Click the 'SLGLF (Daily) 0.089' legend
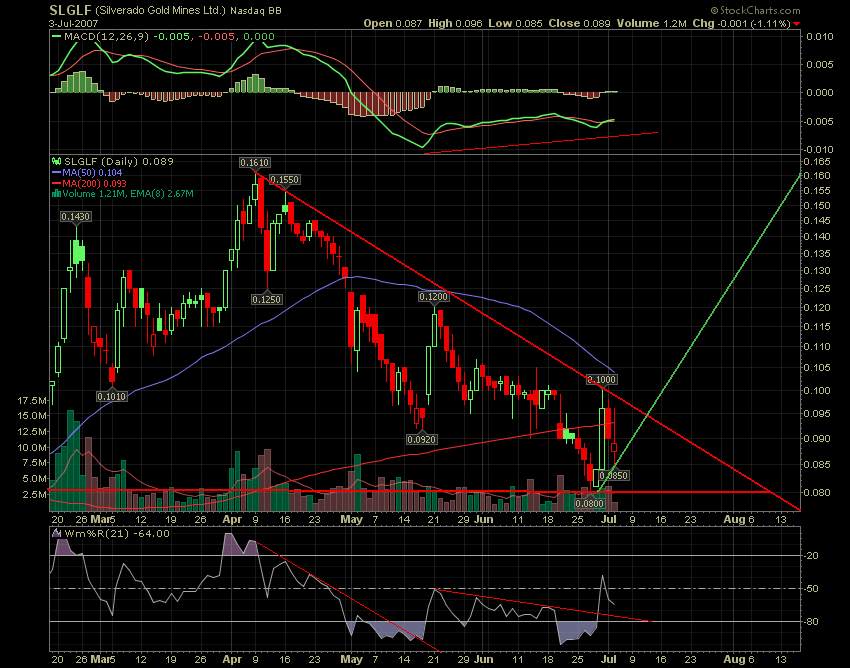Screen dimensions: 850x668 (119, 161)
